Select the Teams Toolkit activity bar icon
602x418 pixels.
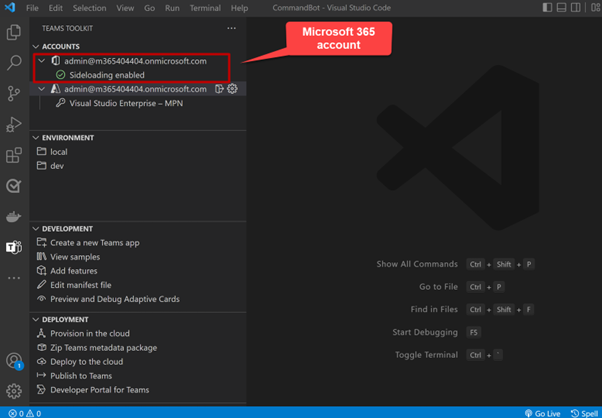click(x=14, y=247)
